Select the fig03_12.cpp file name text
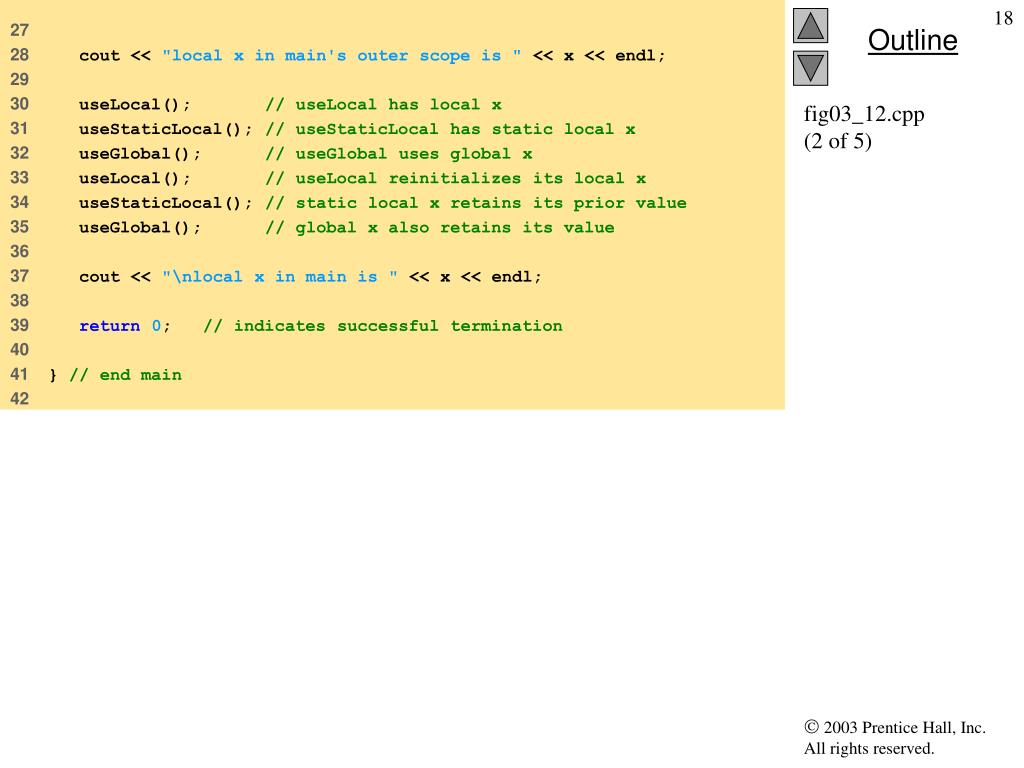This screenshot has width=1024, height=768. point(864,114)
